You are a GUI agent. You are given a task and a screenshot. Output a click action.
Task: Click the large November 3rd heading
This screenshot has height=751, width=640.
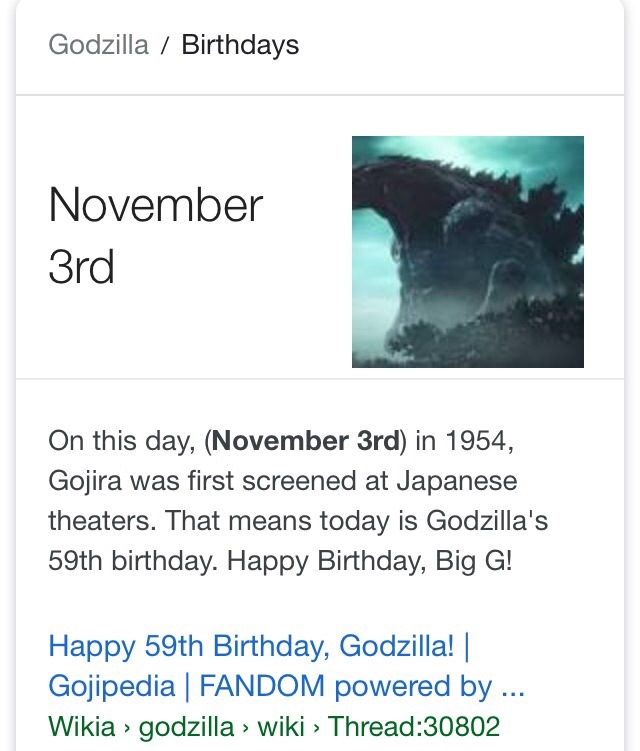(x=156, y=235)
